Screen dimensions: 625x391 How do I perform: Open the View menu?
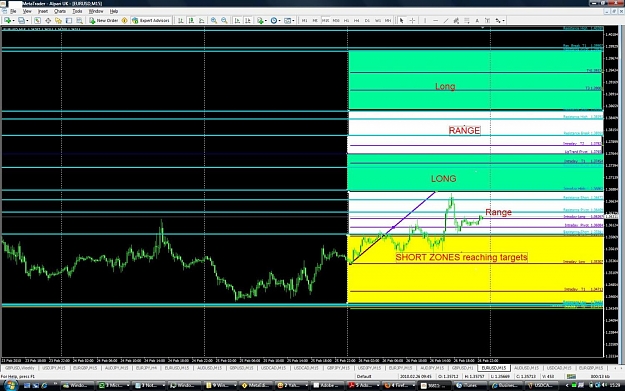[27, 11]
